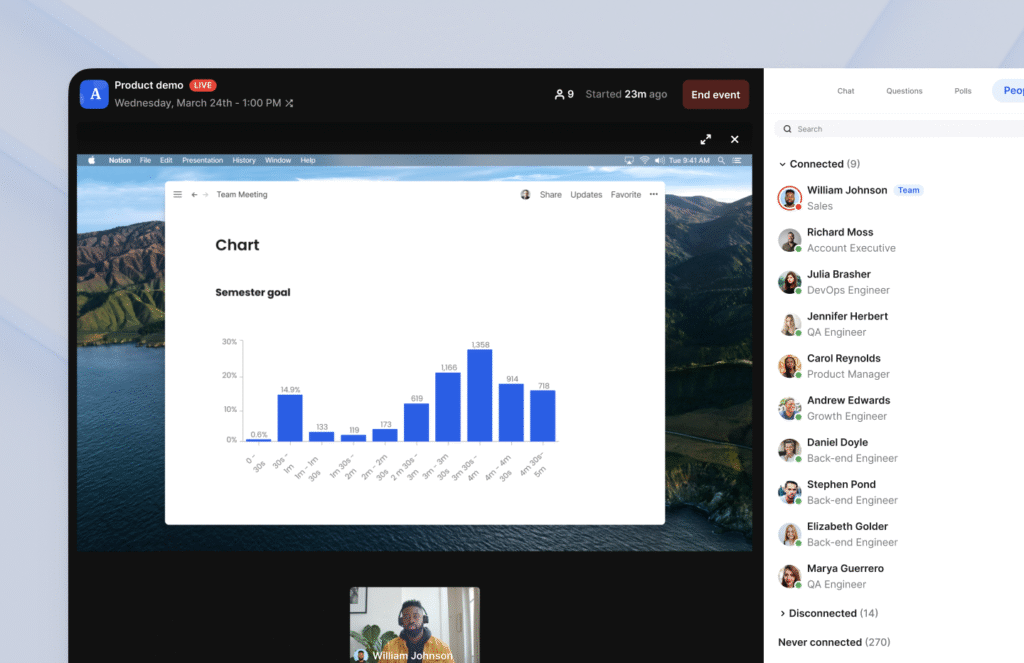Image resolution: width=1024 pixels, height=663 pixels.
Task: Expand the shared screen to fullscreen
Action: point(705,139)
